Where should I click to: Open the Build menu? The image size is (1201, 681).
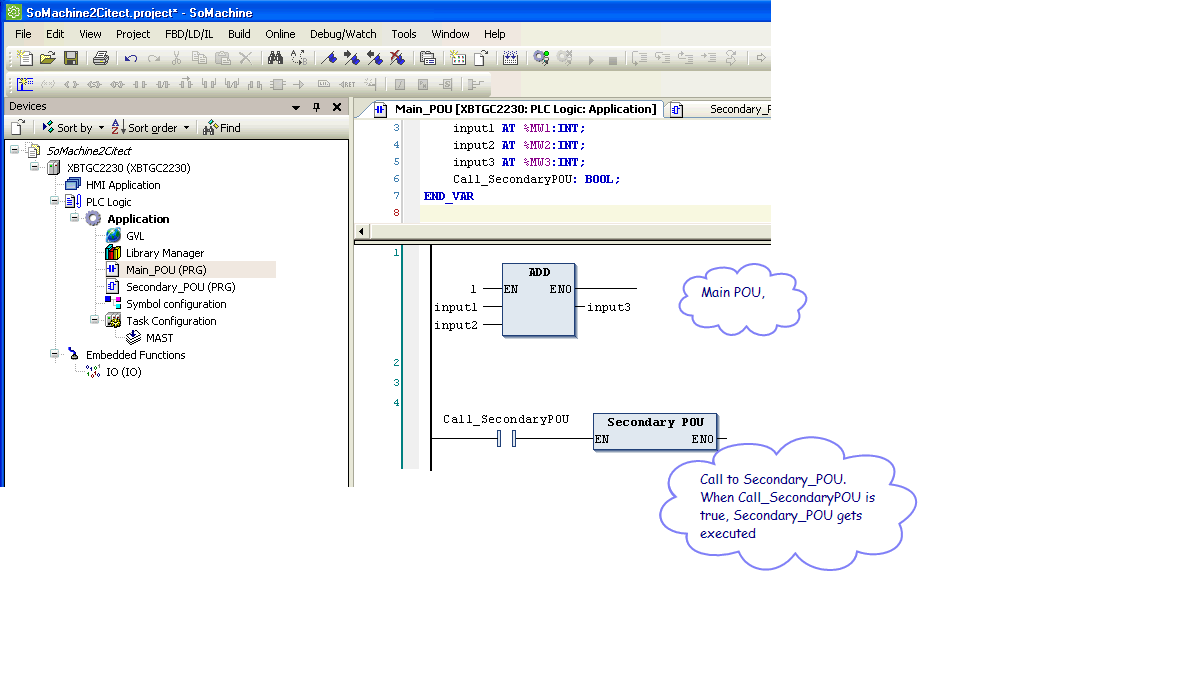click(x=239, y=34)
